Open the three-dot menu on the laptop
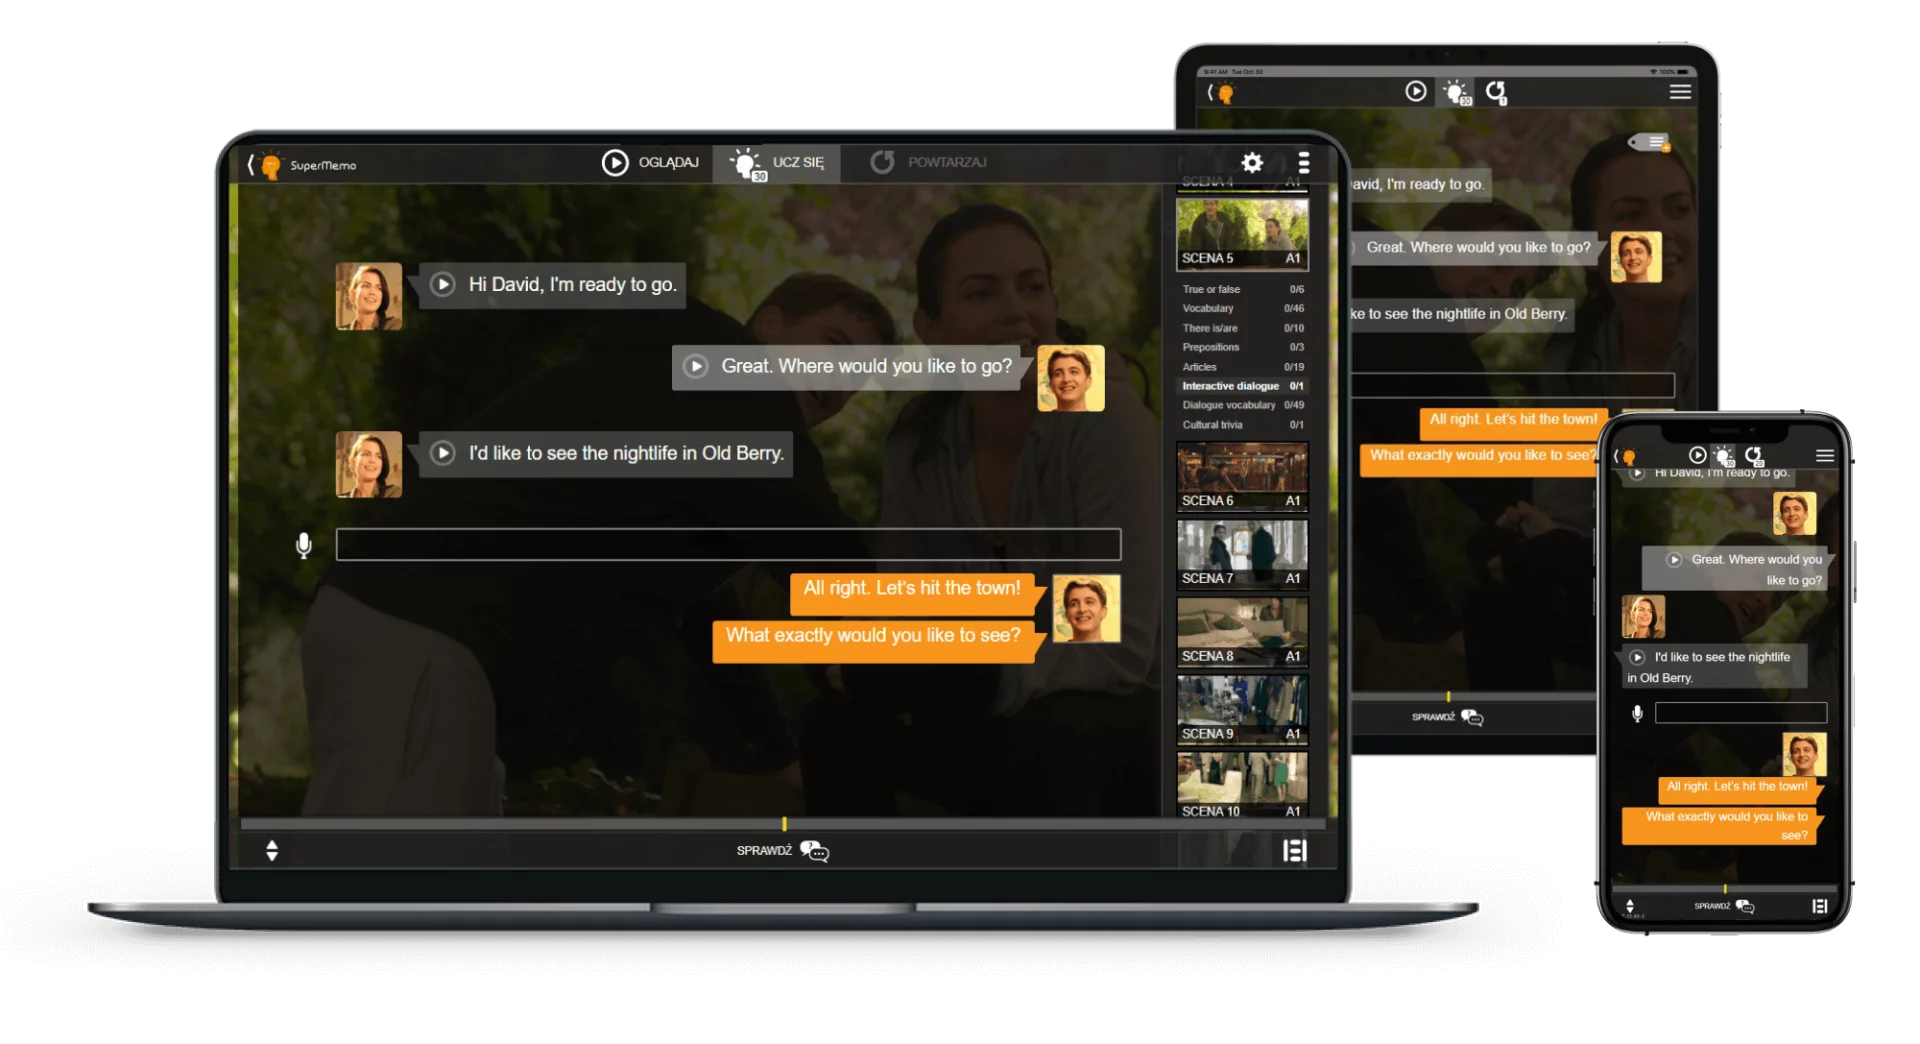Image resolution: width=1920 pixels, height=1044 pixels. tap(1304, 162)
